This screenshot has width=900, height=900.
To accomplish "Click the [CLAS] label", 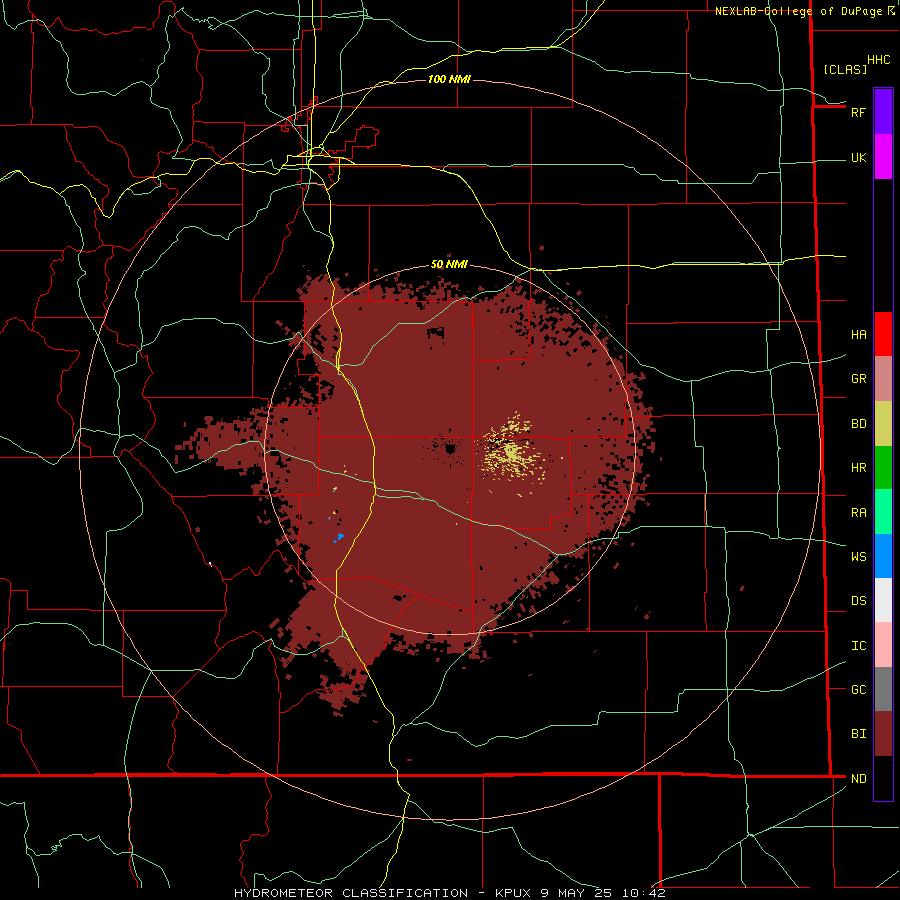I will pos(845,69).
